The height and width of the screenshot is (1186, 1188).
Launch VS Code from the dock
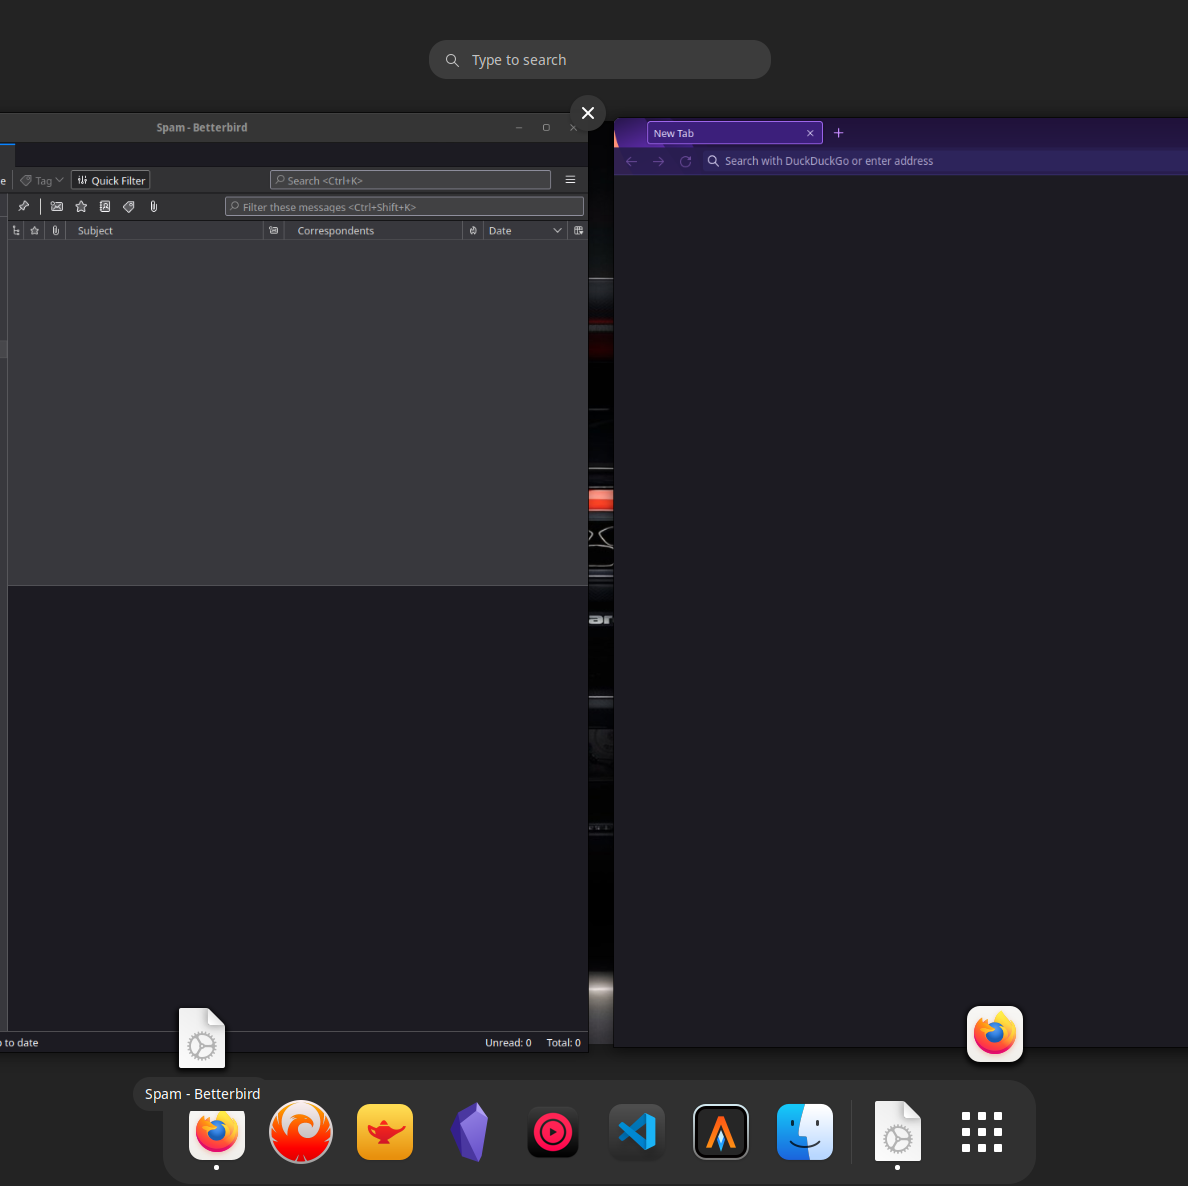point(637,1132)
